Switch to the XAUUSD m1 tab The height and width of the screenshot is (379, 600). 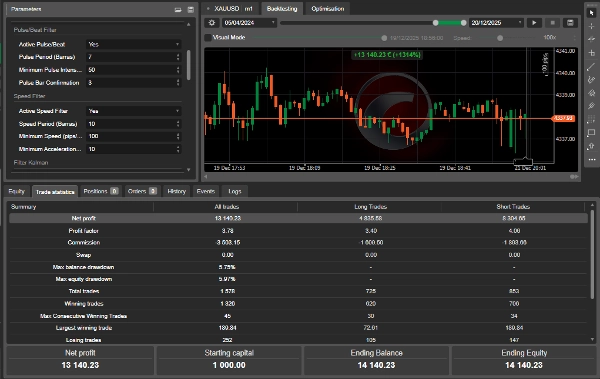tap(230, 9)
